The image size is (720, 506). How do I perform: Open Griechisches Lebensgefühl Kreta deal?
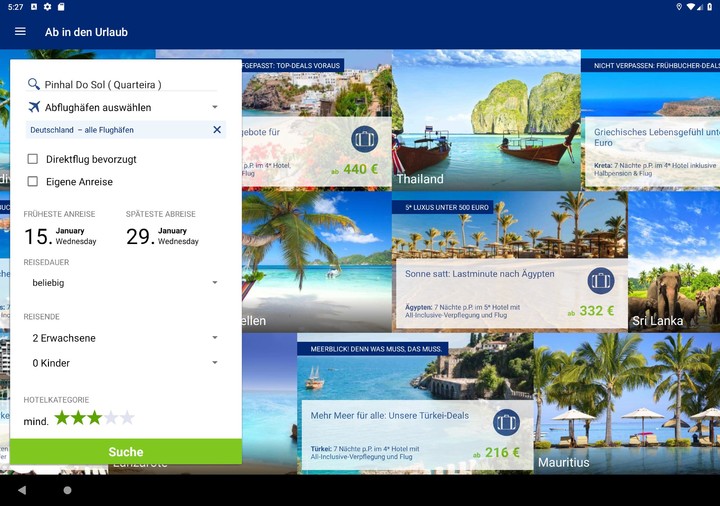[x=653, y=152]
